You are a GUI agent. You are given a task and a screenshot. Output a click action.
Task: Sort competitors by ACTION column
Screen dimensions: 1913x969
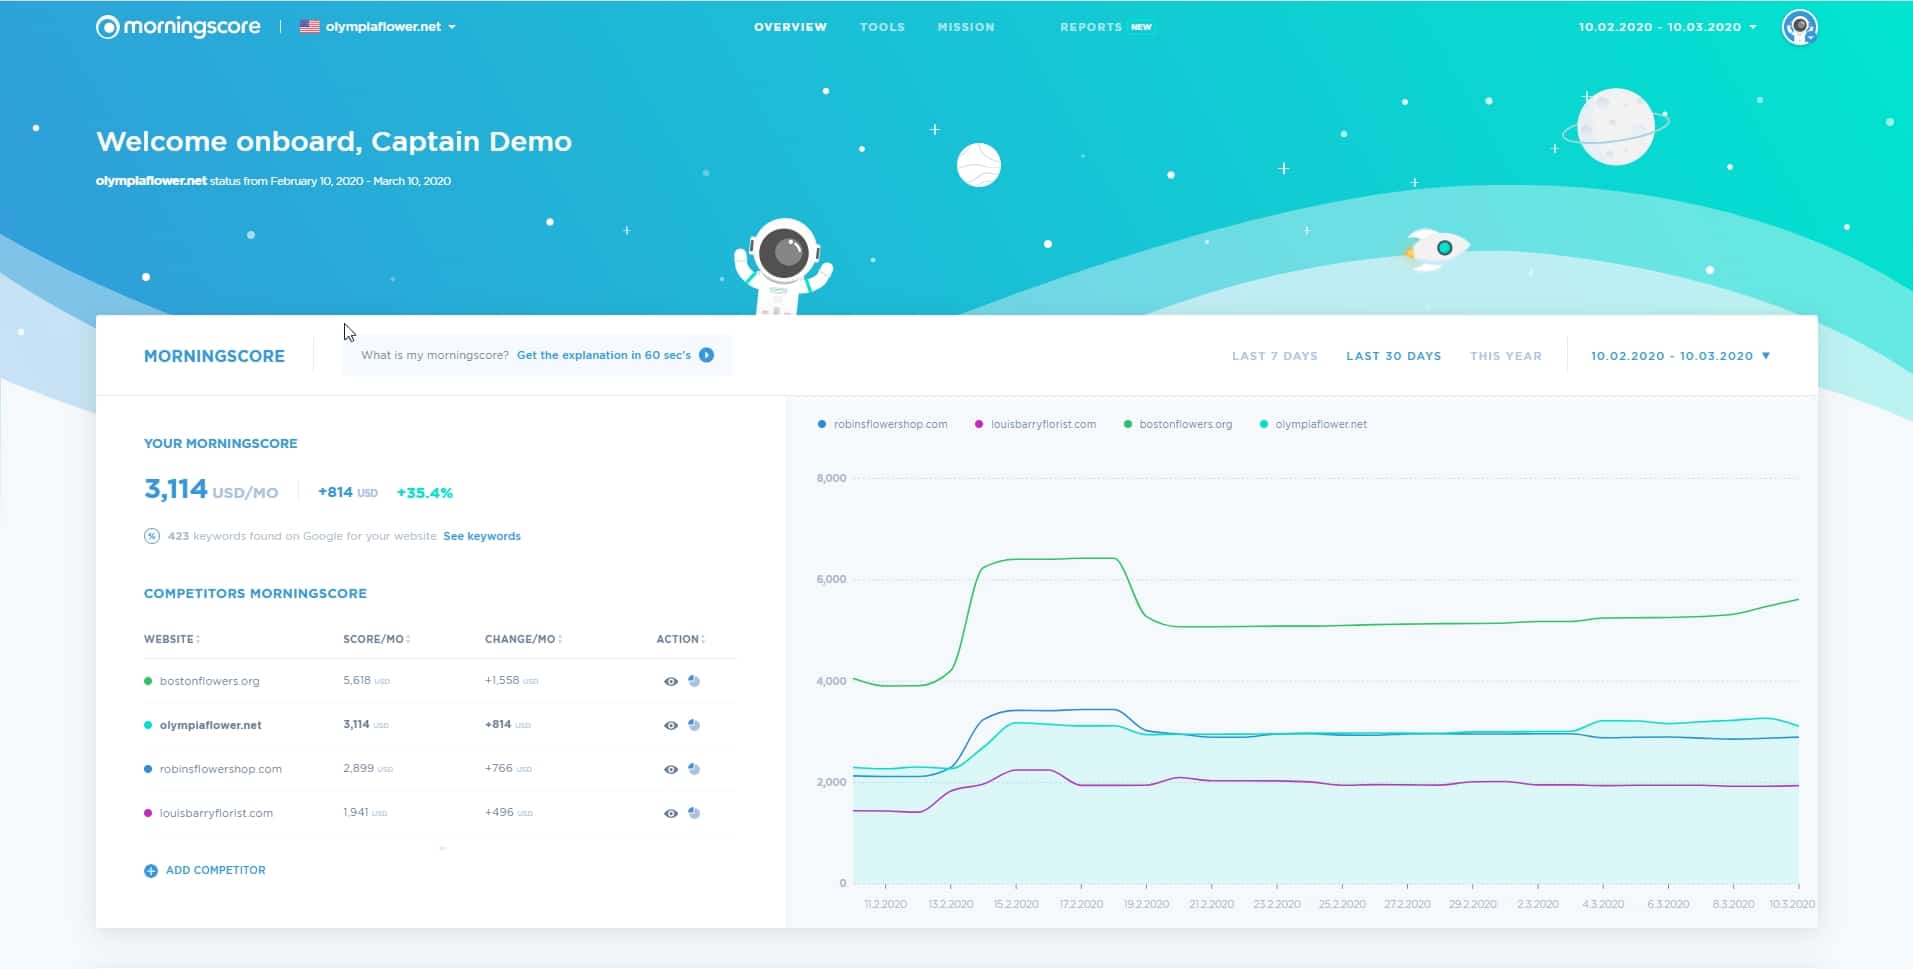coord(680,639)
